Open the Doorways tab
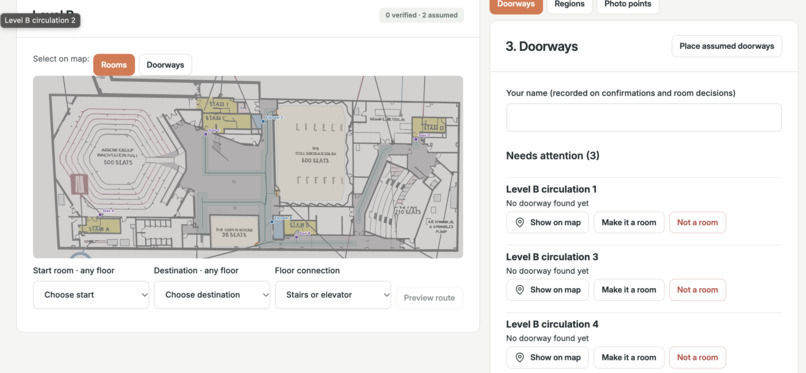Image resolution: width=806 pixels, height=373 pixels. [x=516, y=4]
